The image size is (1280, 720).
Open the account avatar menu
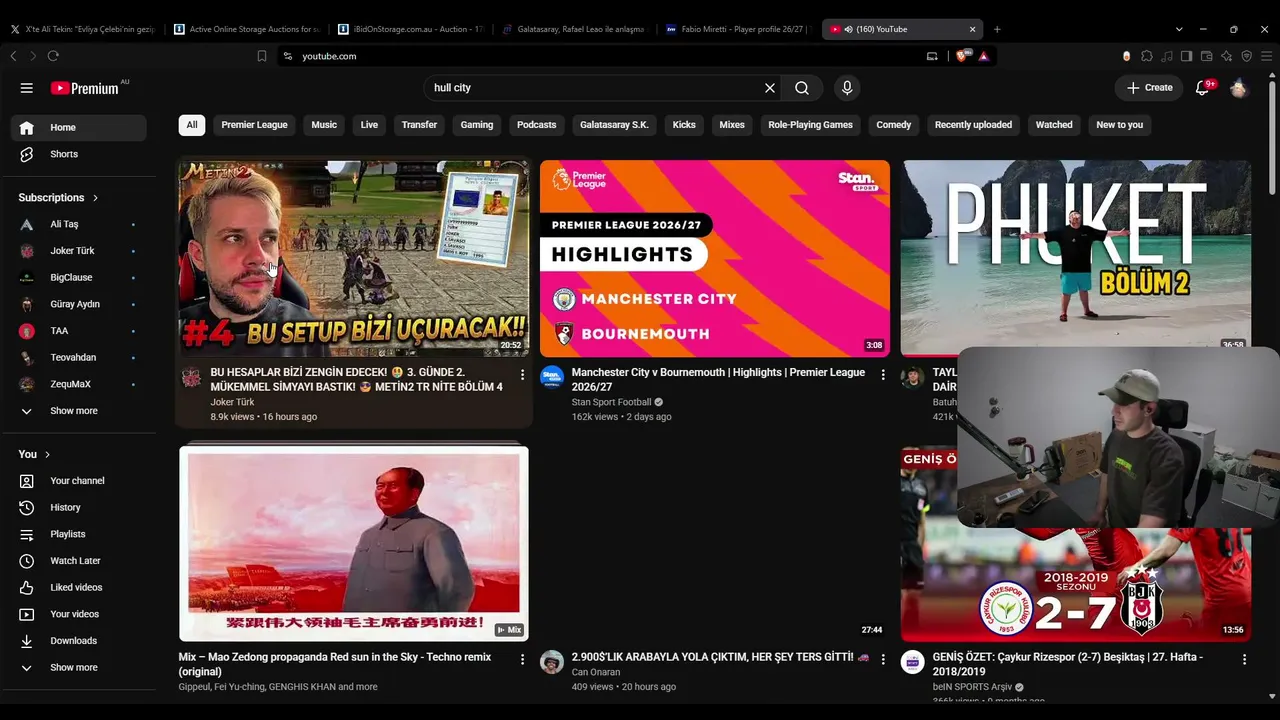coord(1239,88)
